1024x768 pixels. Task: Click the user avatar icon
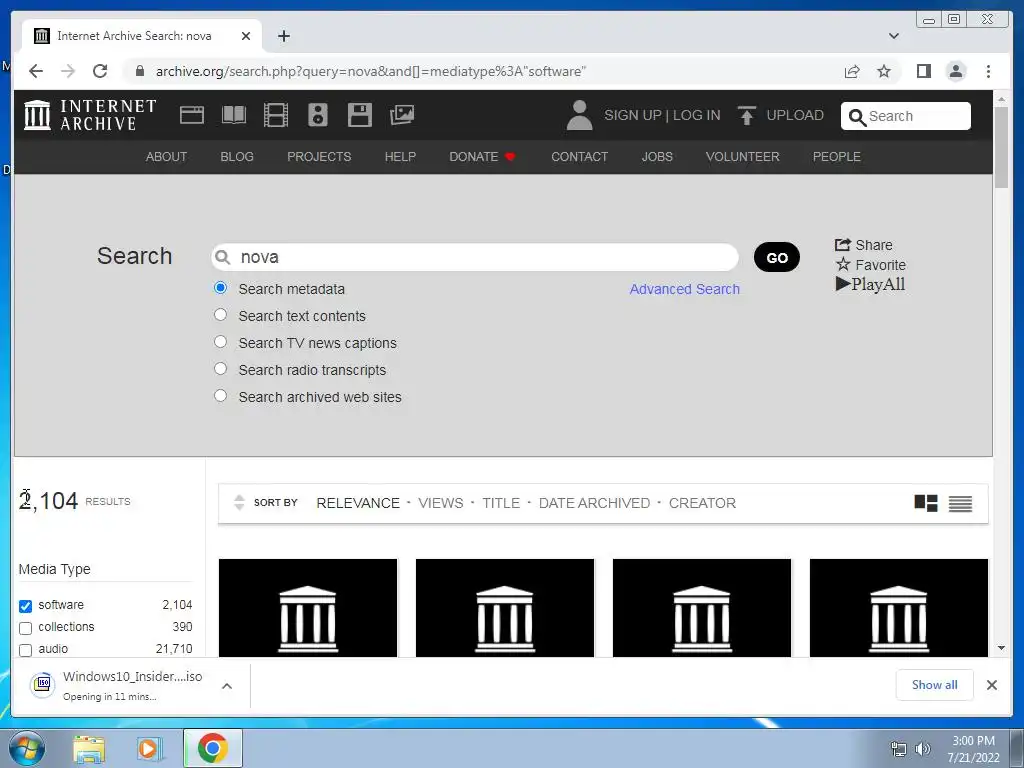pyautogui.click(x=579, y=115)
